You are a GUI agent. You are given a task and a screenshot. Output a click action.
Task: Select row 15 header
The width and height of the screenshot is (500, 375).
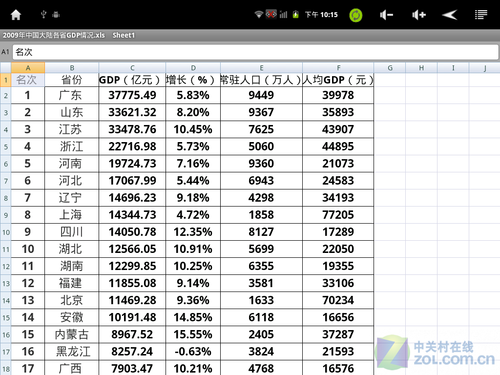[x=6, y=318]
